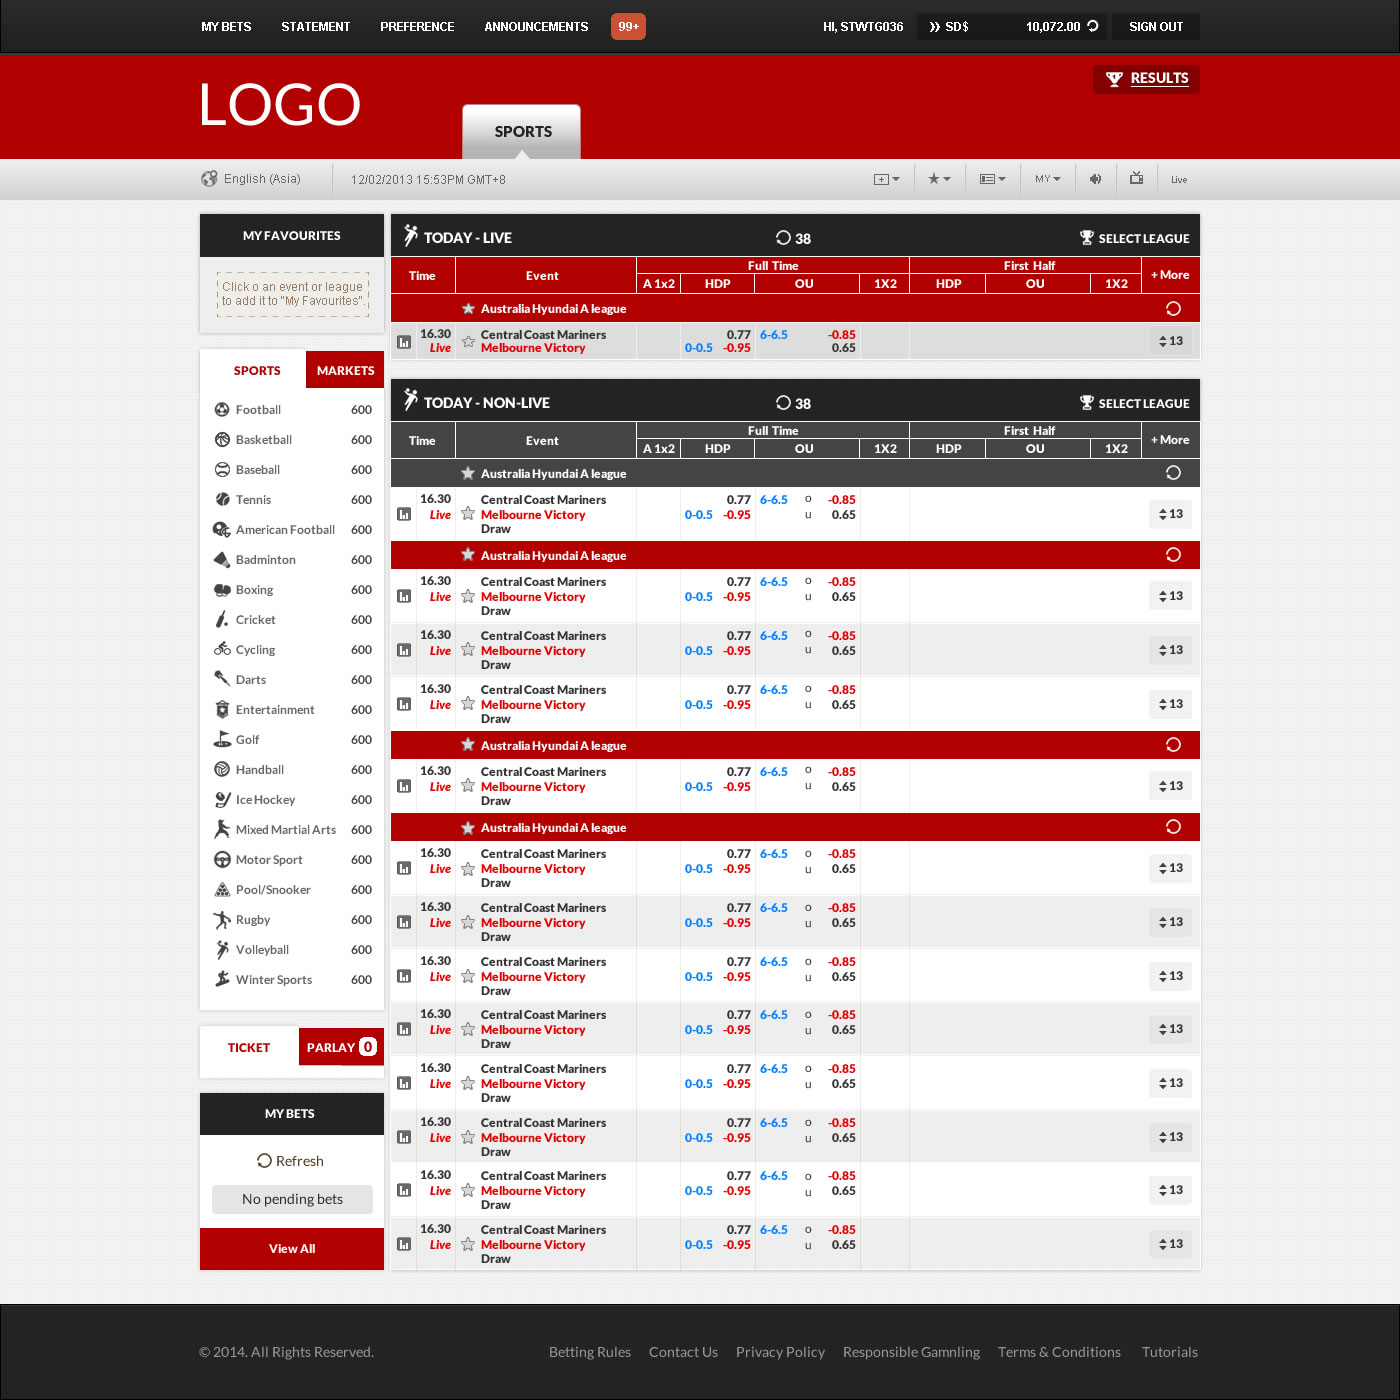
Task: Select the Cycling bike icon
Action: (x=222, y=650)
